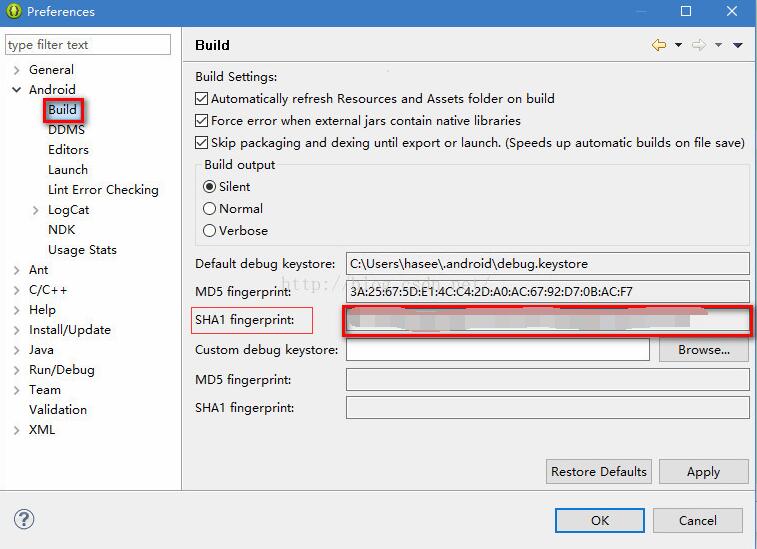Click the back navigation arrow icon
757x549 pixels.
tap(658, 45)
